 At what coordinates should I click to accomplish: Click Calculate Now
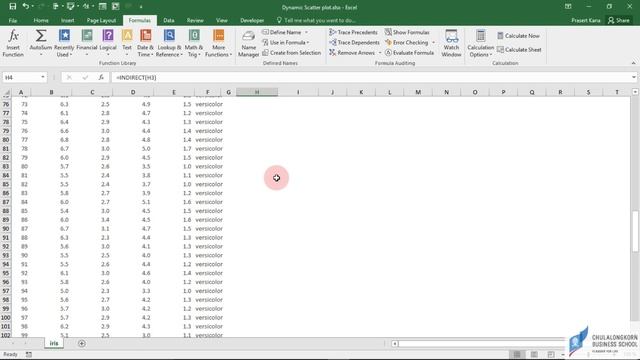518,36
